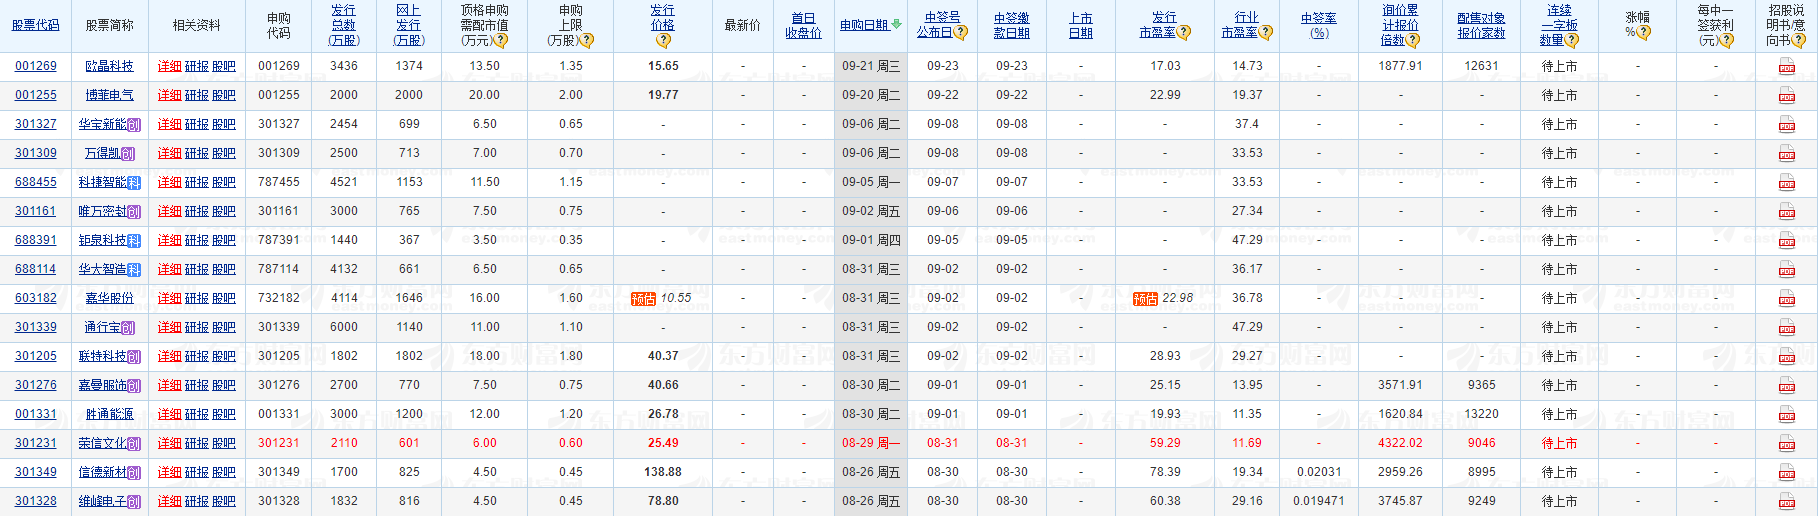Open 嘉华股份 stock name link
1818x516 pixels.
(x=109, y=298)
